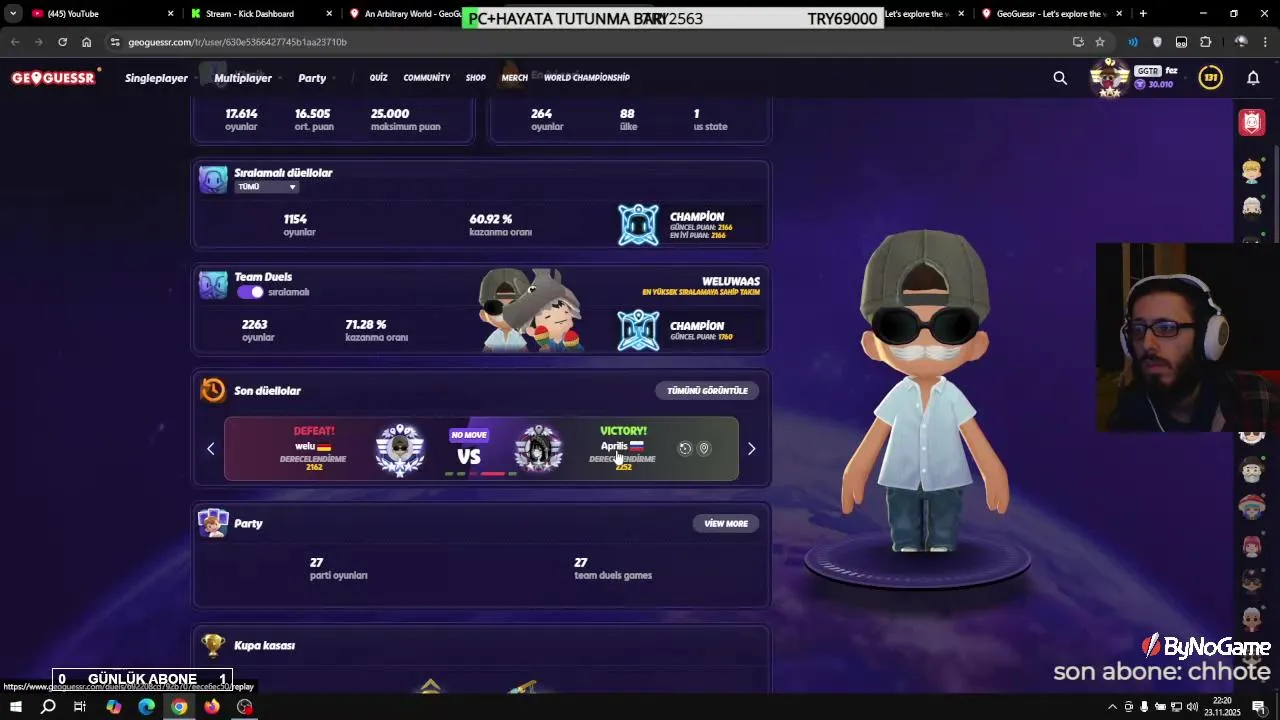Open Chrome in the Windows taskbar
Screen dimensions: 1280x720
point(179,707)
